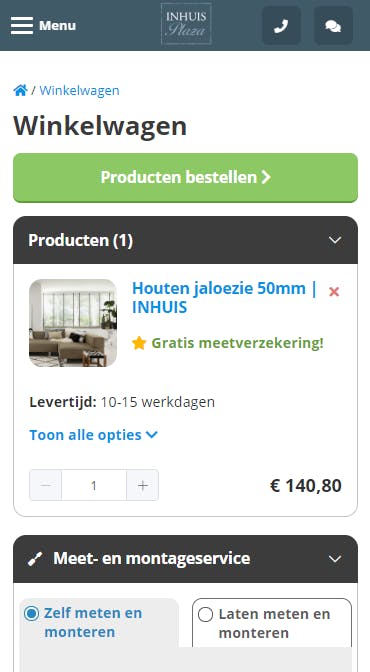Go to home via house icon

pos(20,90)
